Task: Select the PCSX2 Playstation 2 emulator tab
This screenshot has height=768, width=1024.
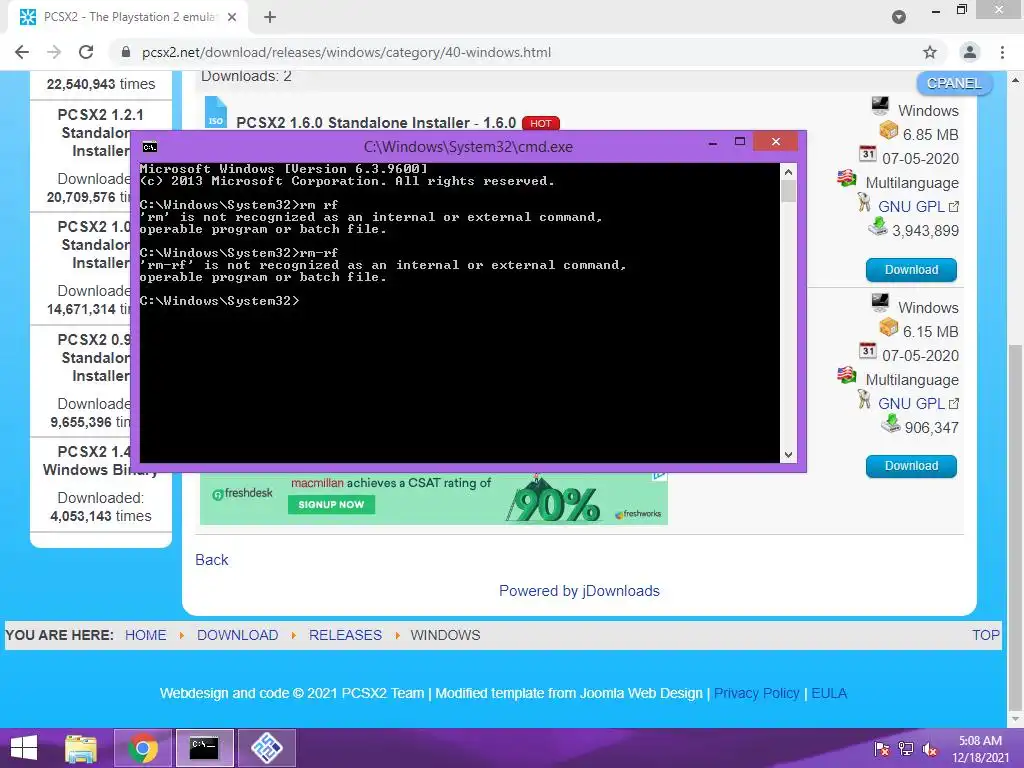Action: tap(128, 17)
